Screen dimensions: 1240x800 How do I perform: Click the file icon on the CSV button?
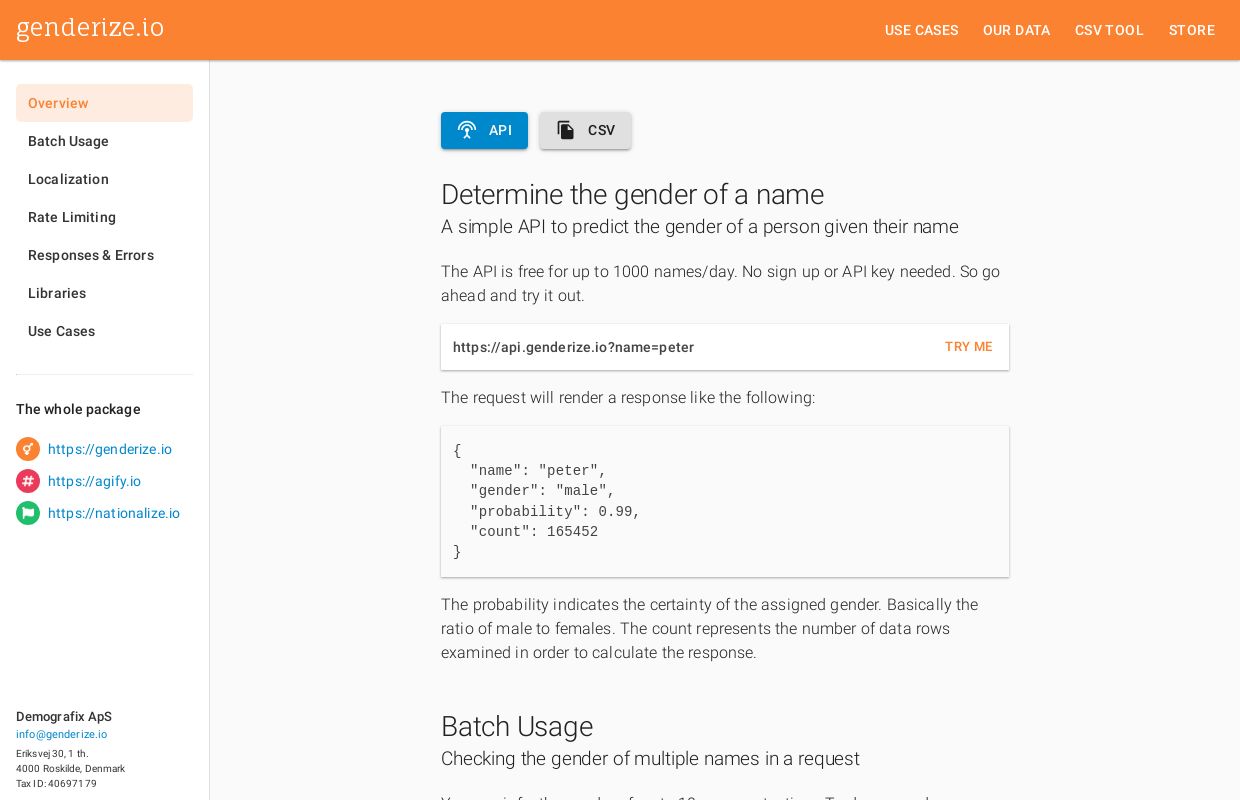(x=566, y=130)
